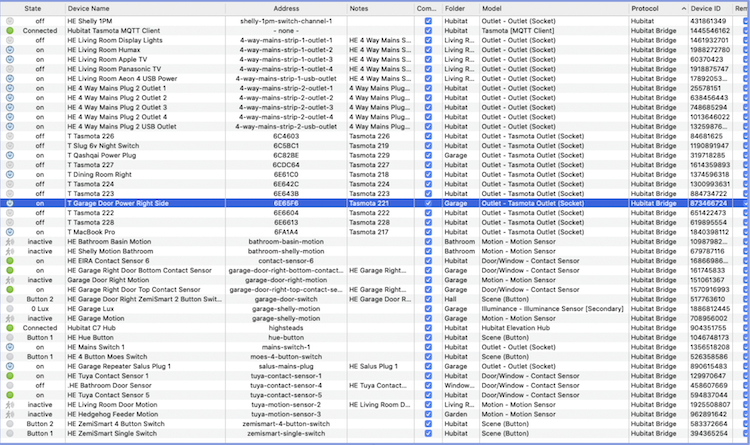Click green icon for HE Garage Right Door Bottom Contact Sensor
The image size is (750, 445).
[10, 270]
